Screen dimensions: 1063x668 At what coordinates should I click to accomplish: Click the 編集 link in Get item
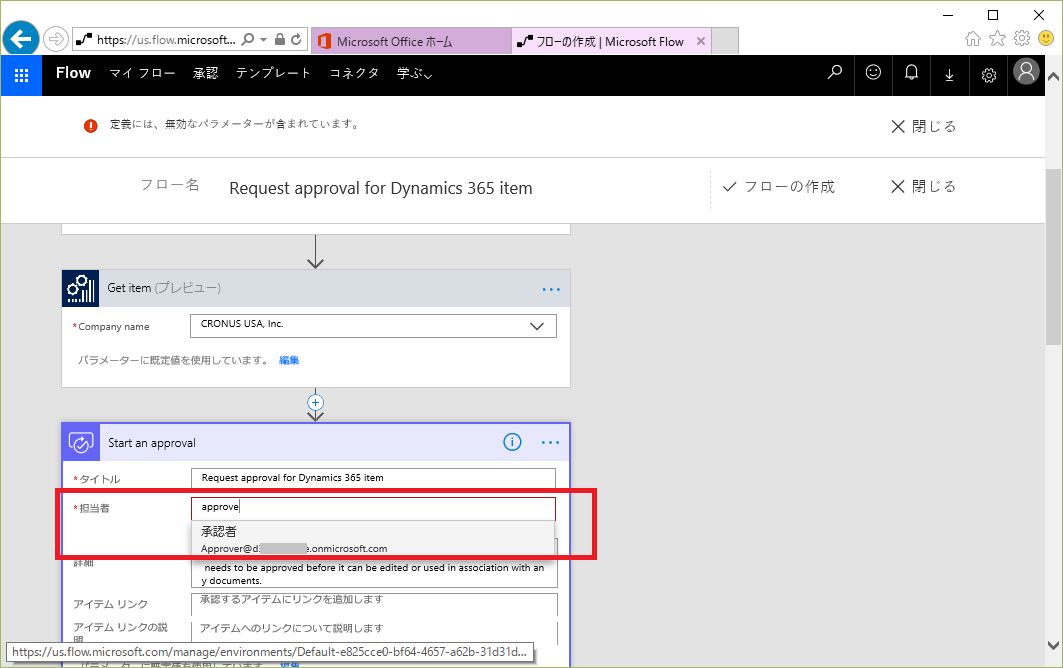[x=289, y=360]
